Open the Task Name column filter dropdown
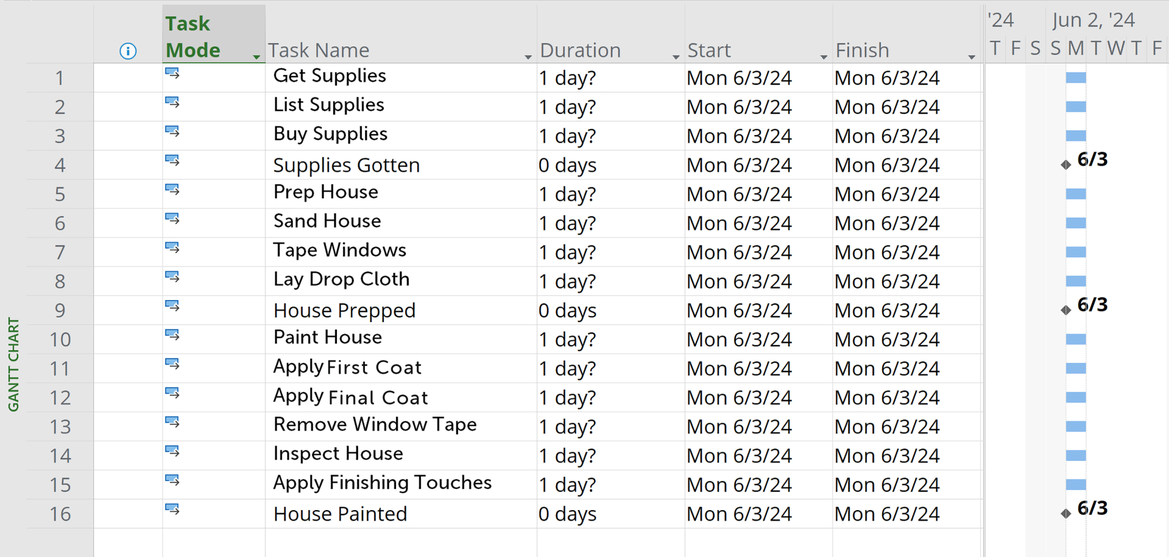 (528, 57)
